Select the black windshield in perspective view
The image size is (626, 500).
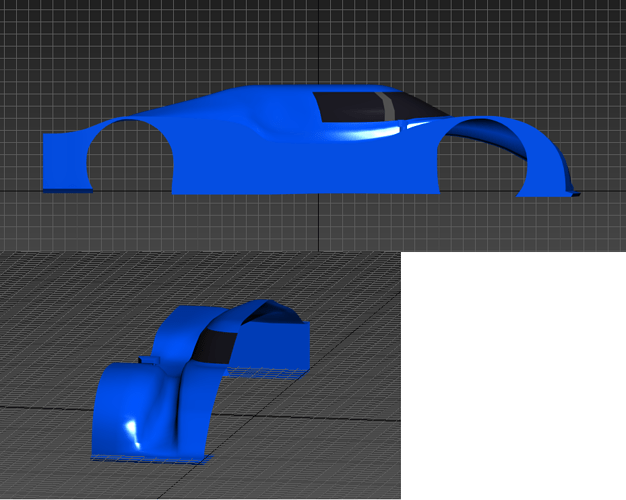click(212, 346)
